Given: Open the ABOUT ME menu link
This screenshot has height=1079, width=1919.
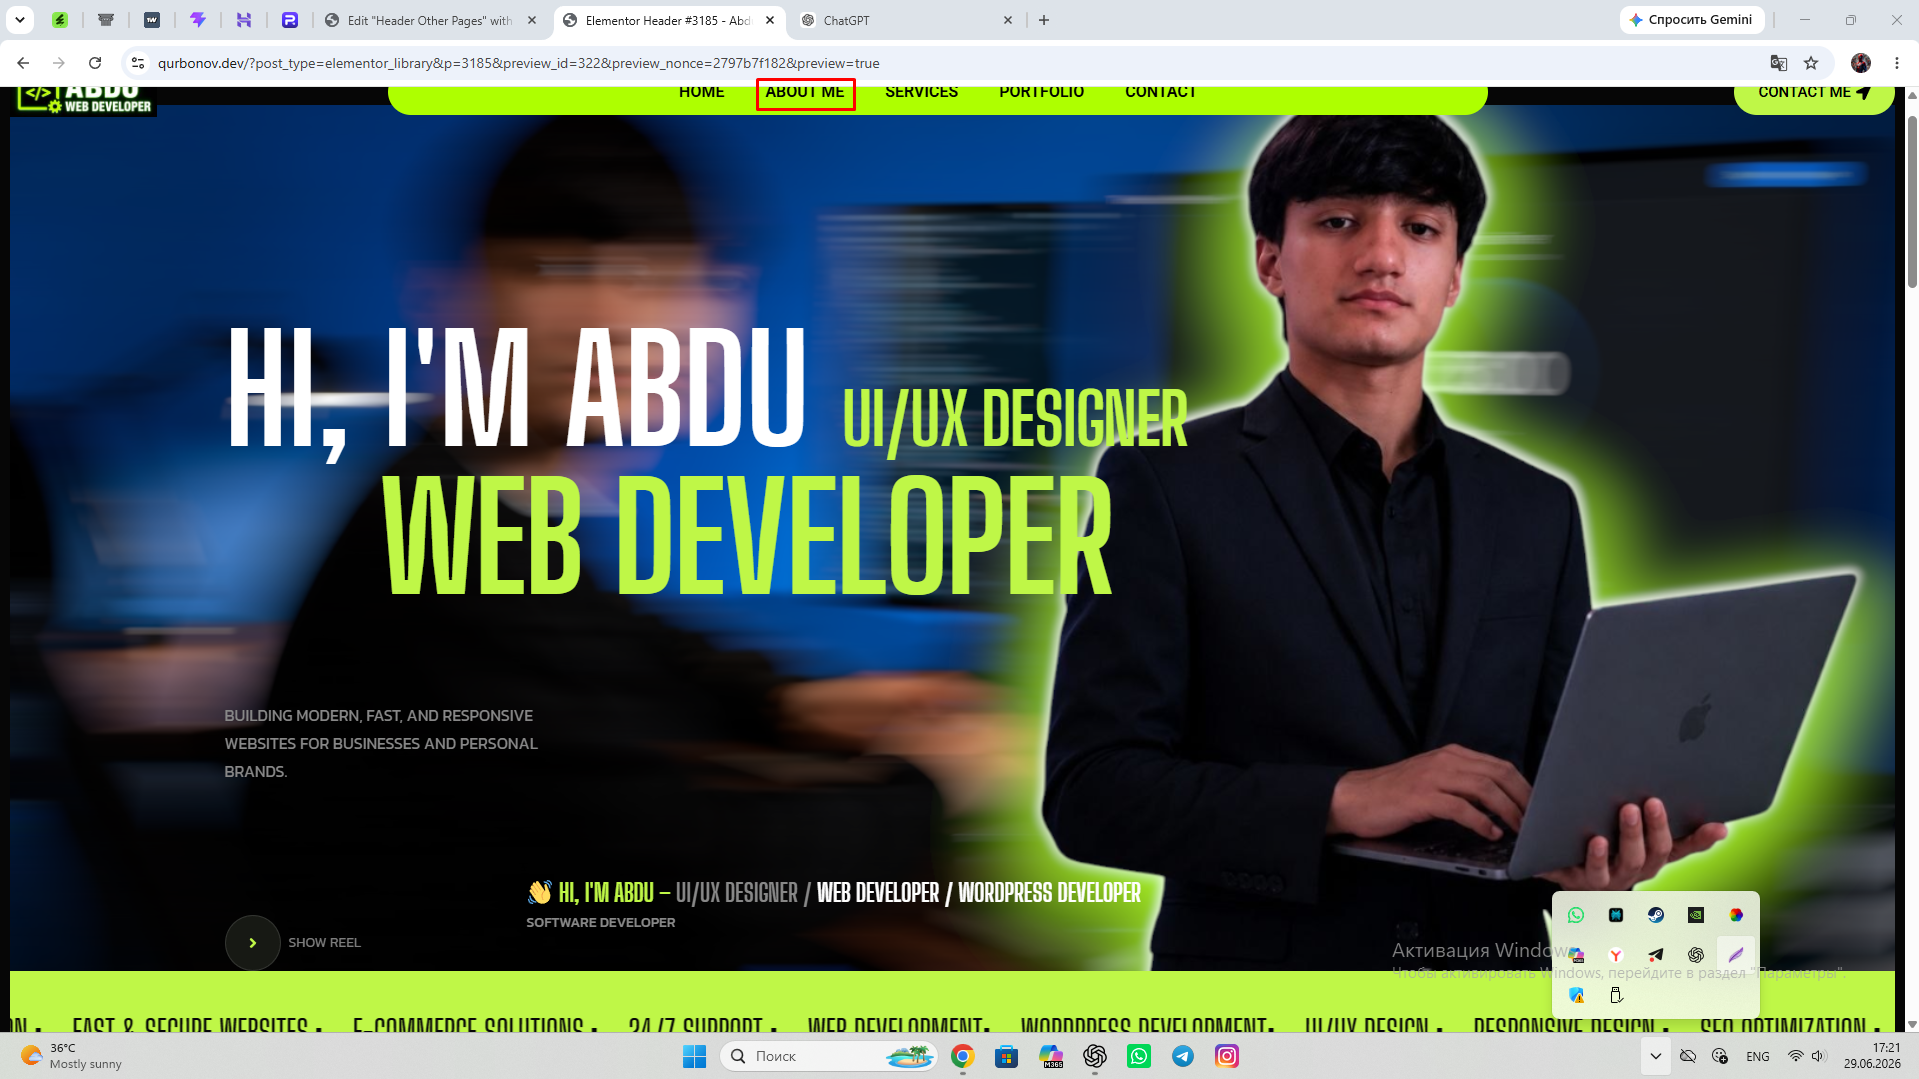Looking at the screenshot, I should click(x=805, y=93).
